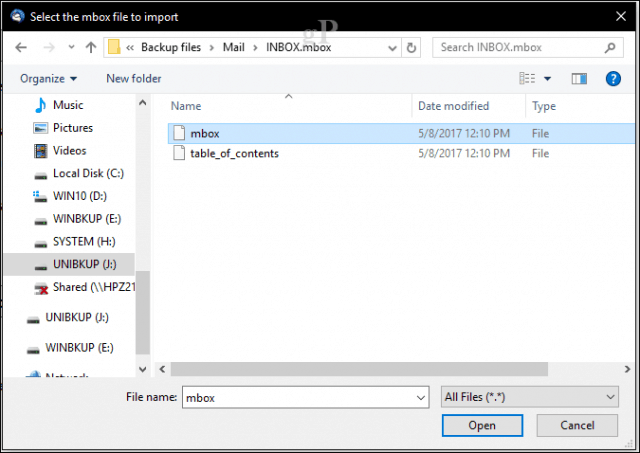Create a New folder
640x453 pixels.
[x=133, y=78]
